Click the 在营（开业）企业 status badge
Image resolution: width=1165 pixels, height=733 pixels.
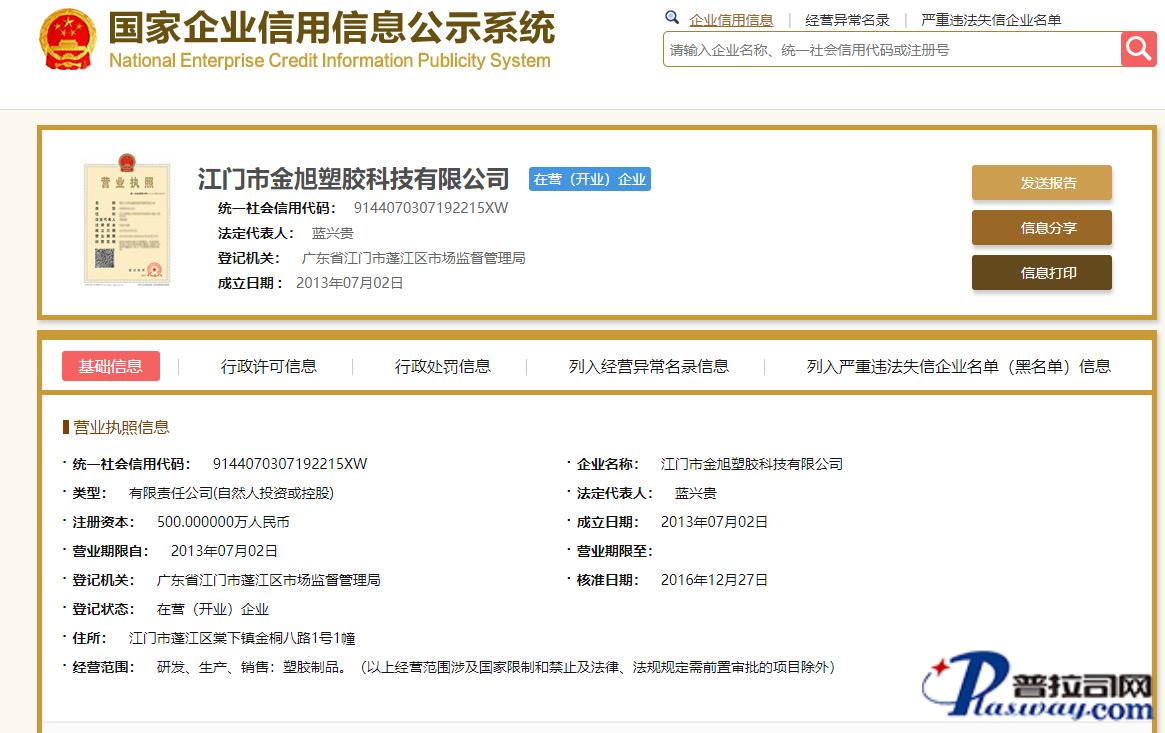(590, 180)
